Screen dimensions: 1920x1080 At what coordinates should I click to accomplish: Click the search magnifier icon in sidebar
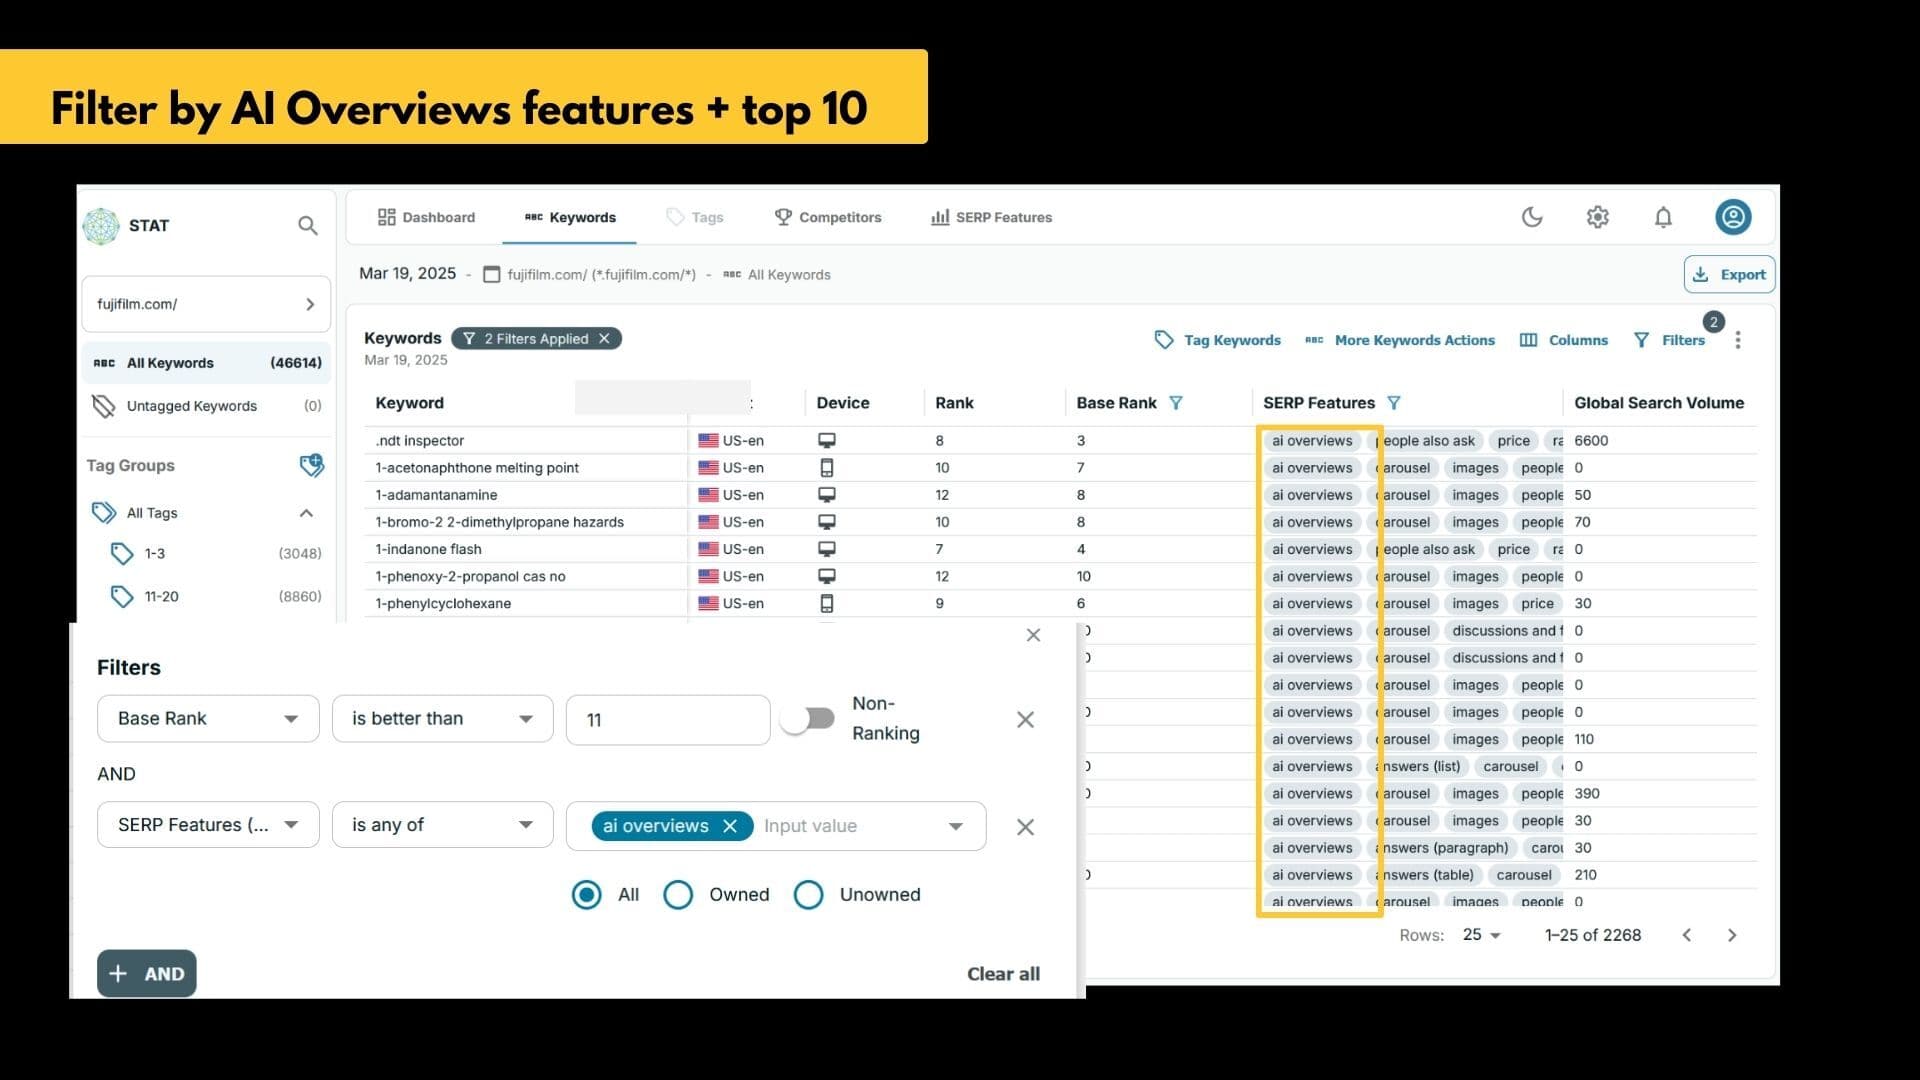308,226
